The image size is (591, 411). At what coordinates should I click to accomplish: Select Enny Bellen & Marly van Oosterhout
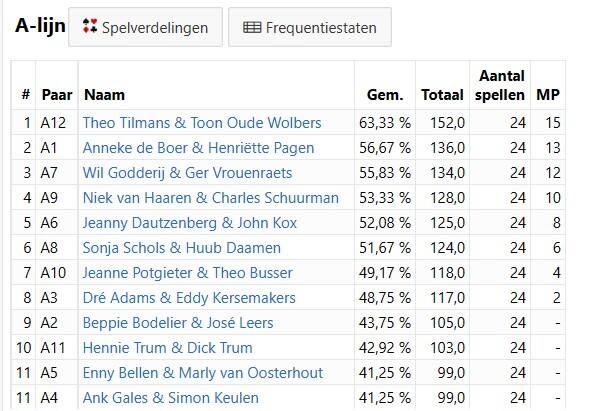coord(203,373)
